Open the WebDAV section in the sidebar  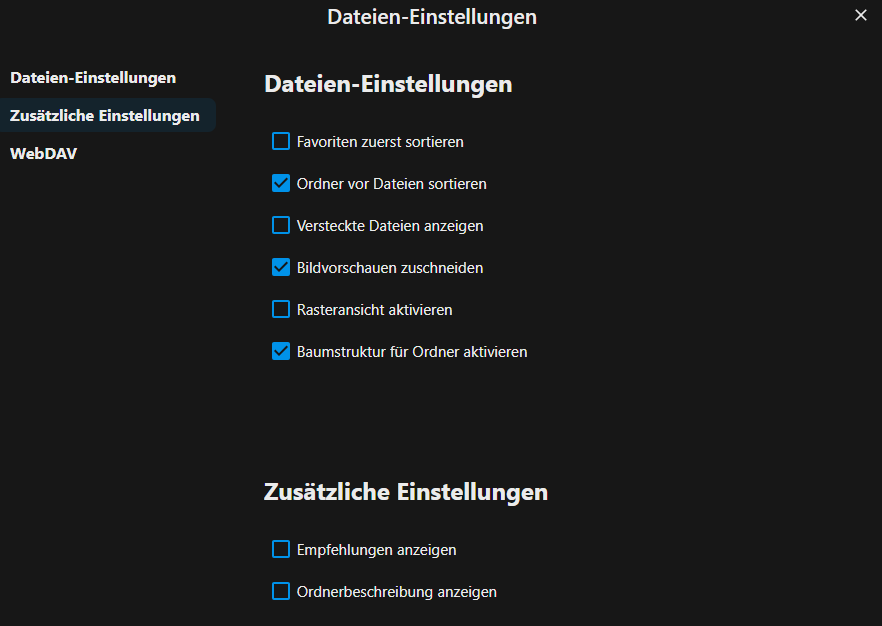point(43,153)
